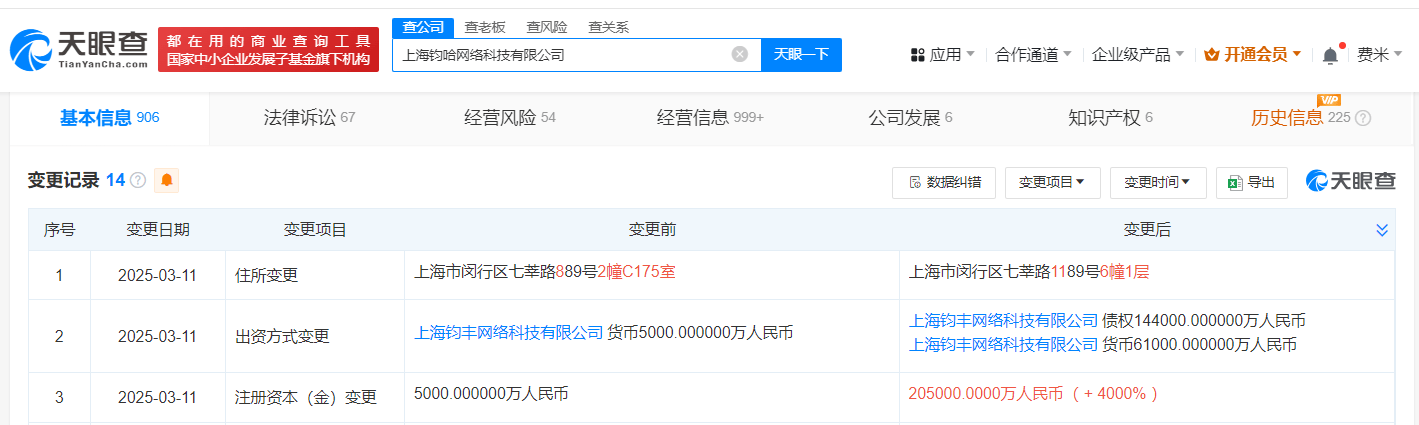Image resolution: width=1419 pixels, height=425 pixels.
Task: Switch to the 公司发展 tab
Action: 910,118
